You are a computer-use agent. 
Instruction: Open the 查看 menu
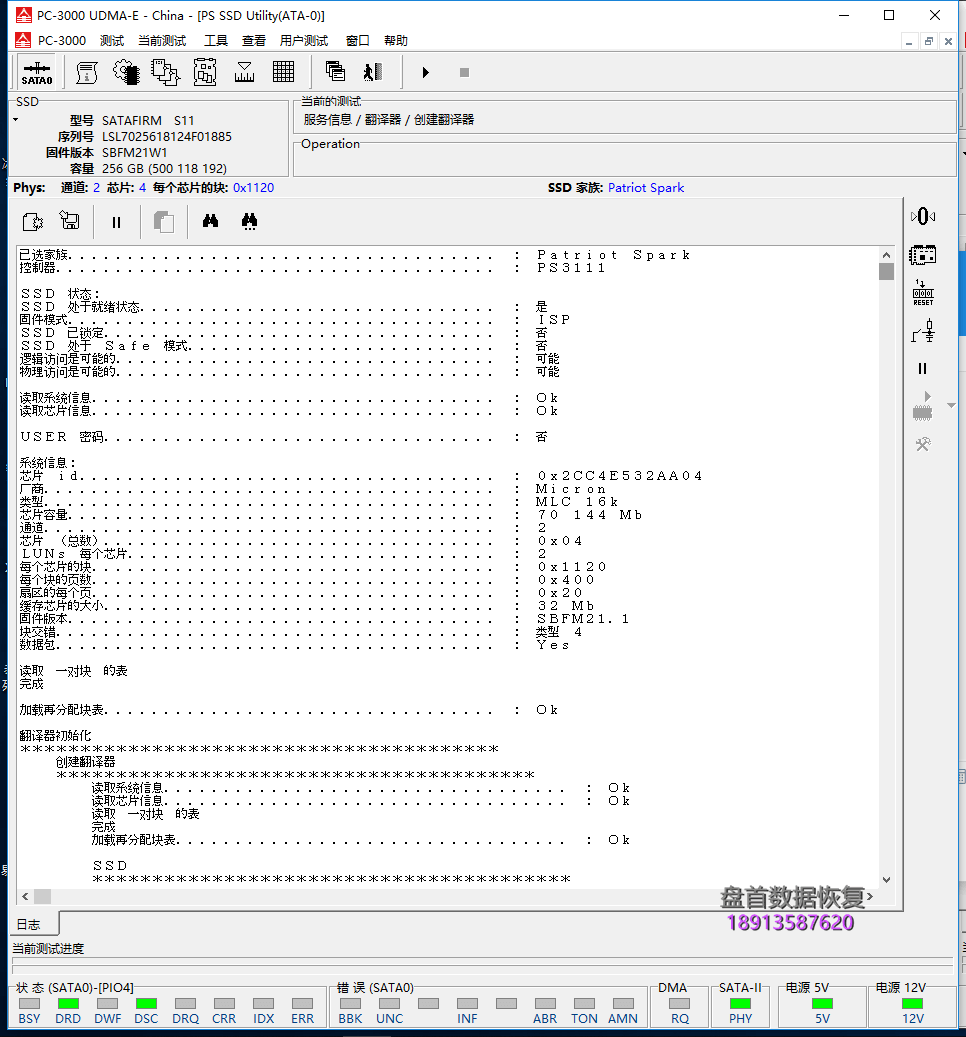click(253, 40)
